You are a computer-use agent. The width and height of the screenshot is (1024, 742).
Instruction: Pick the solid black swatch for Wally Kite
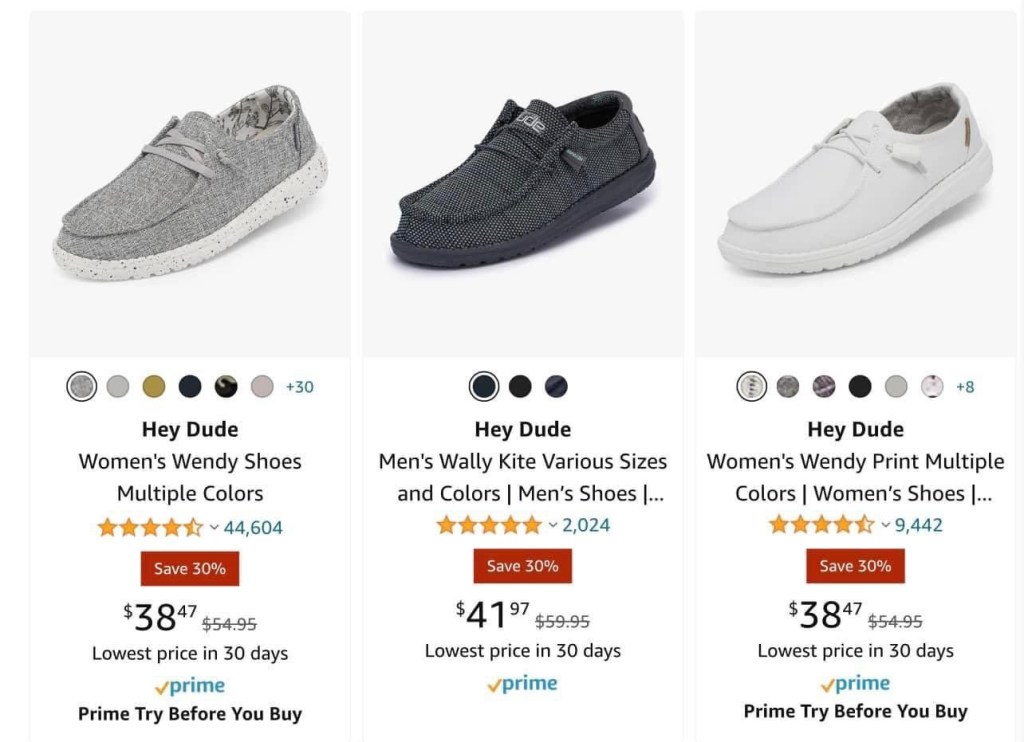pyautogui.click(x=520, y=387)
